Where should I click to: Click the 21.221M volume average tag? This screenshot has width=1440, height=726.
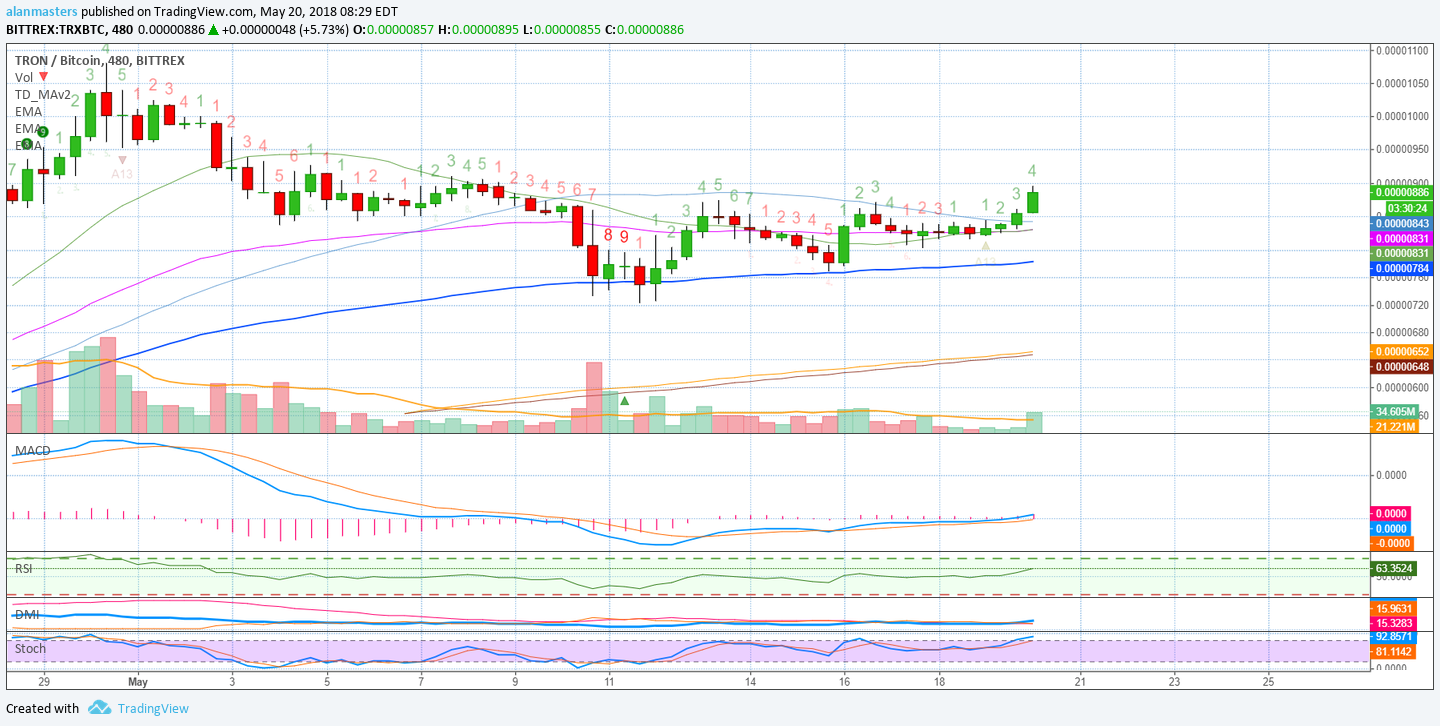[x=1396, y=427]
